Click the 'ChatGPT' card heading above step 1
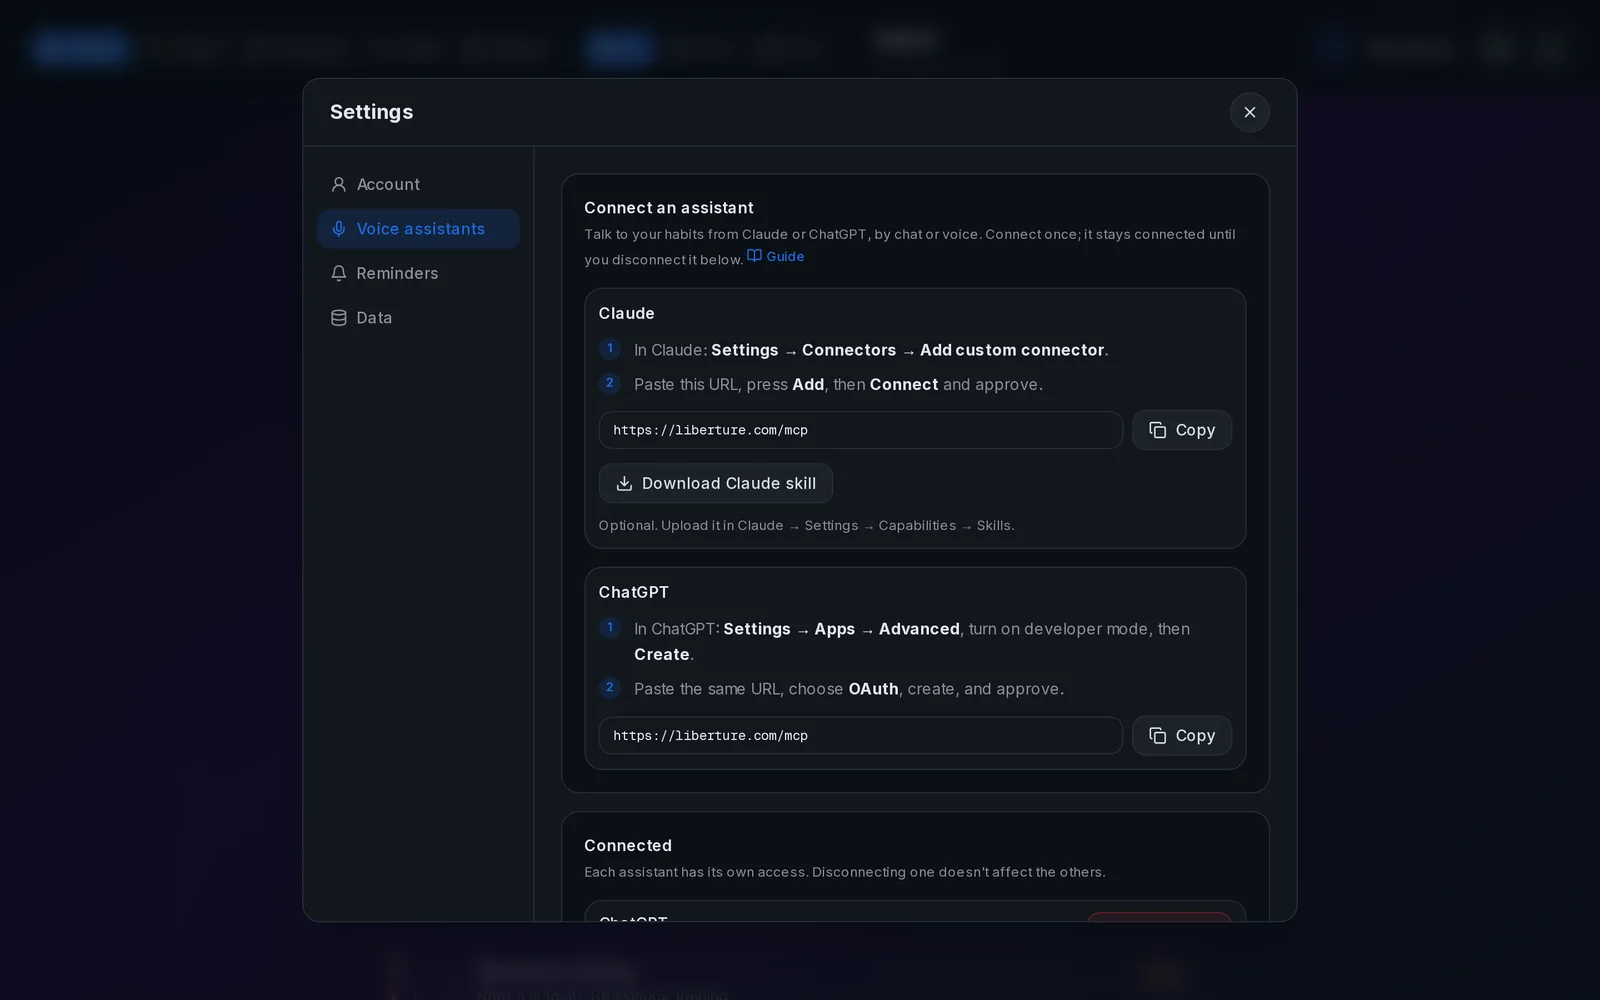The image size is (1600, 1000). tap(633, 592)
